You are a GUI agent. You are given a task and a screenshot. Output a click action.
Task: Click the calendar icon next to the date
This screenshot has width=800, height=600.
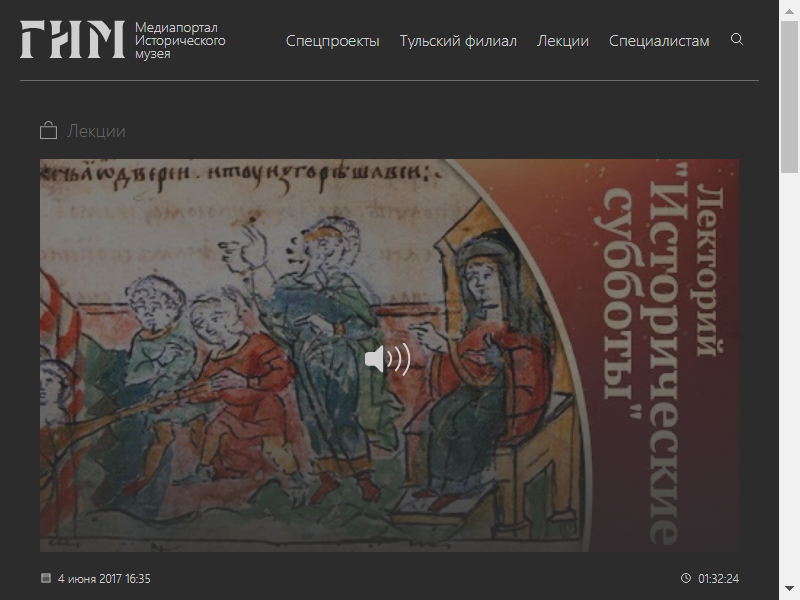tap(45, 578)
